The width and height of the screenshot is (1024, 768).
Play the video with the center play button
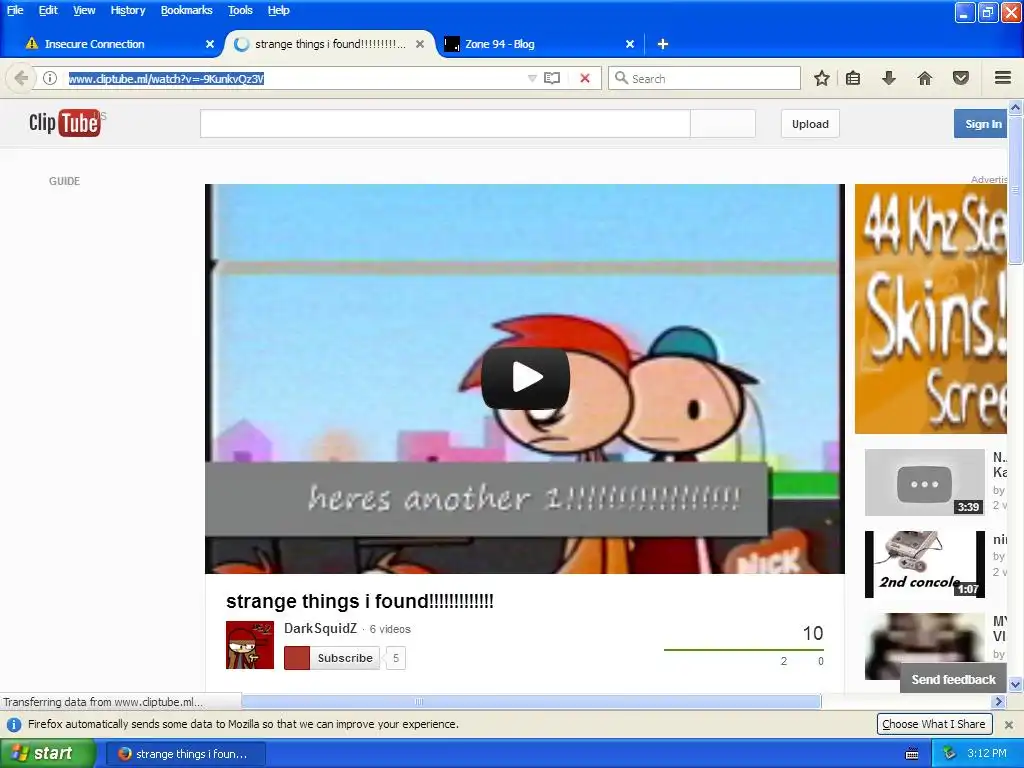pos(526,378)
